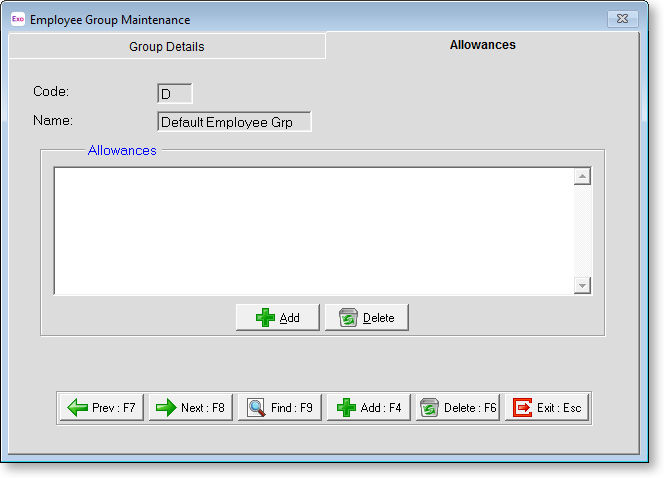Viewport: 664px width, 478px height.
Task: Click the Name field showing Default Employee Grp
Action: [234, 122]
